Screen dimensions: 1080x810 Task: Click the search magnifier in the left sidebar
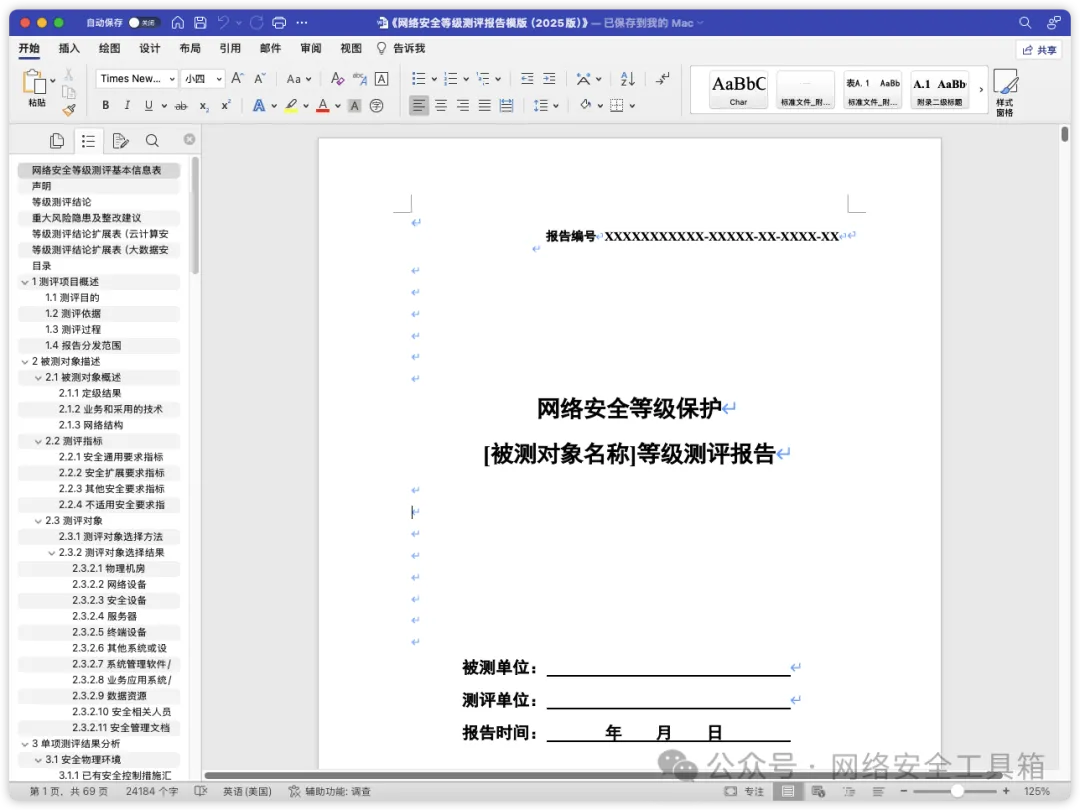pyautogui.click(x=152, y=140)
